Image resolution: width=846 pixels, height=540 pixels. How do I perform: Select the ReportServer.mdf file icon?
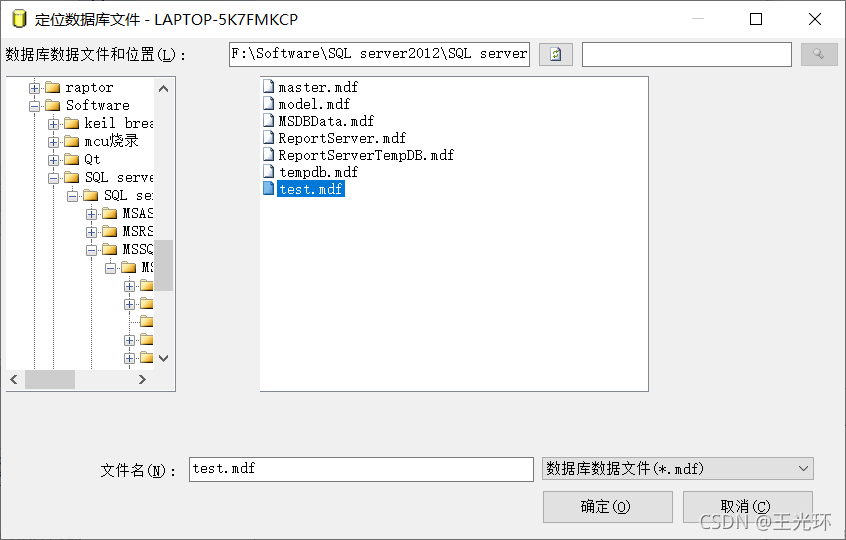pos(268,138)
